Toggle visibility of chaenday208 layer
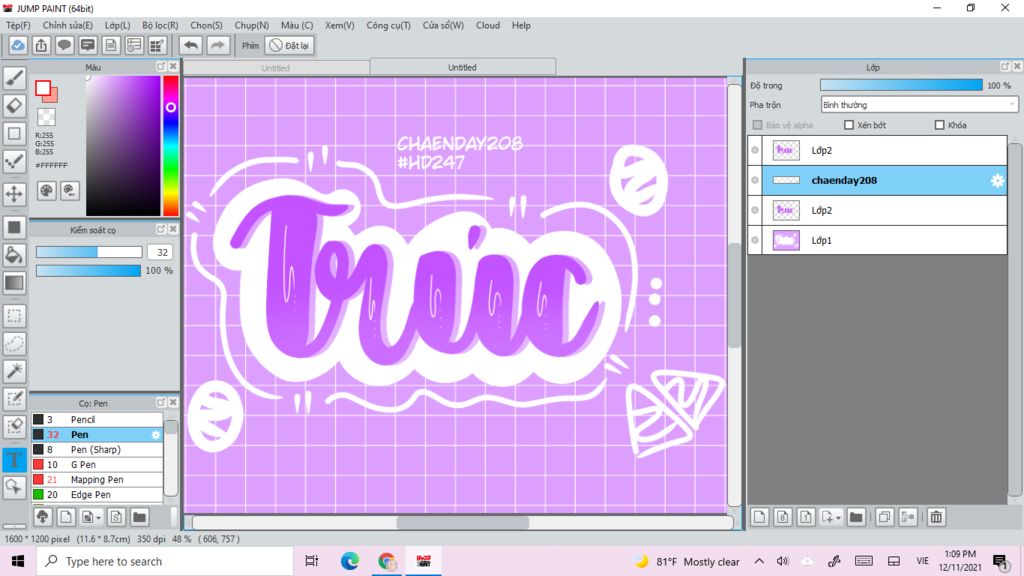 coord(755,180)
